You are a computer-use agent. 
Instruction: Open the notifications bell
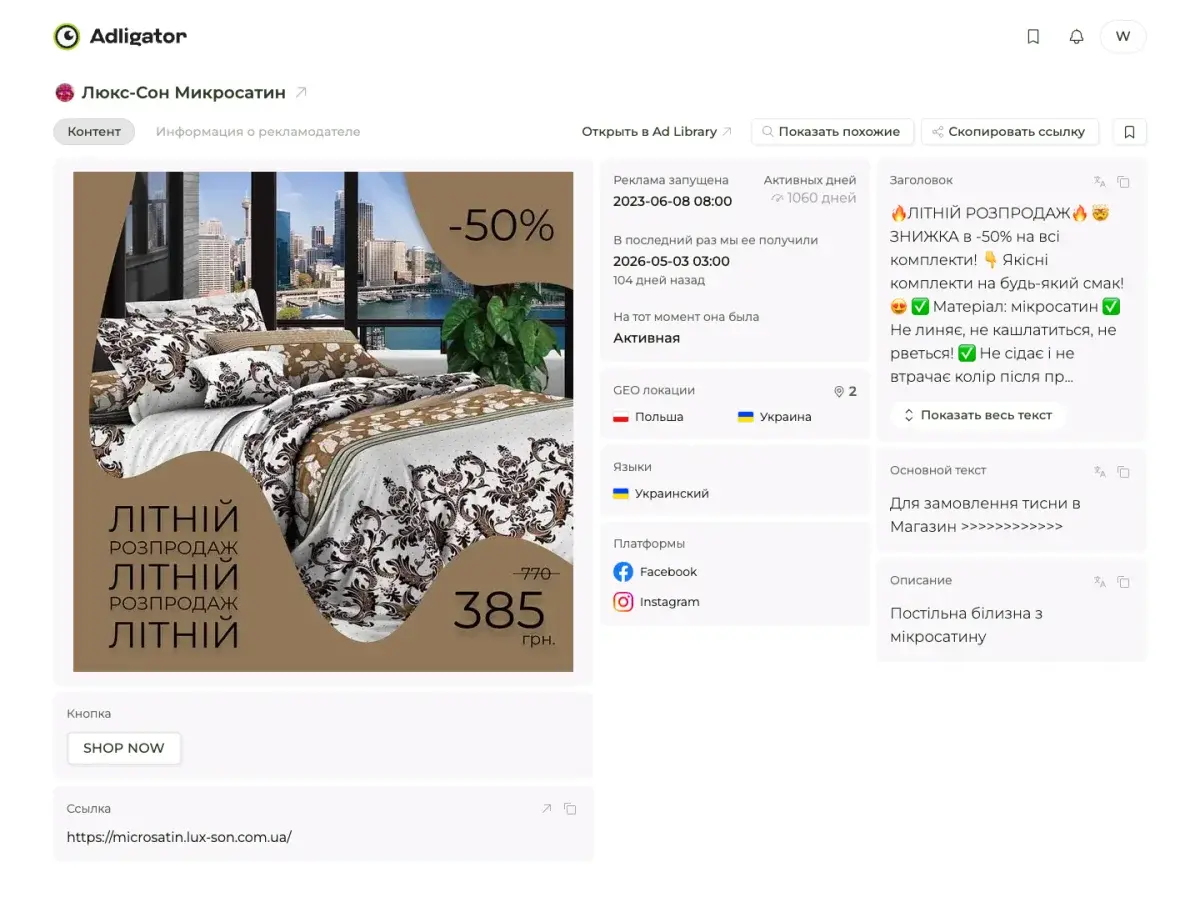[x=1076, y=37]
